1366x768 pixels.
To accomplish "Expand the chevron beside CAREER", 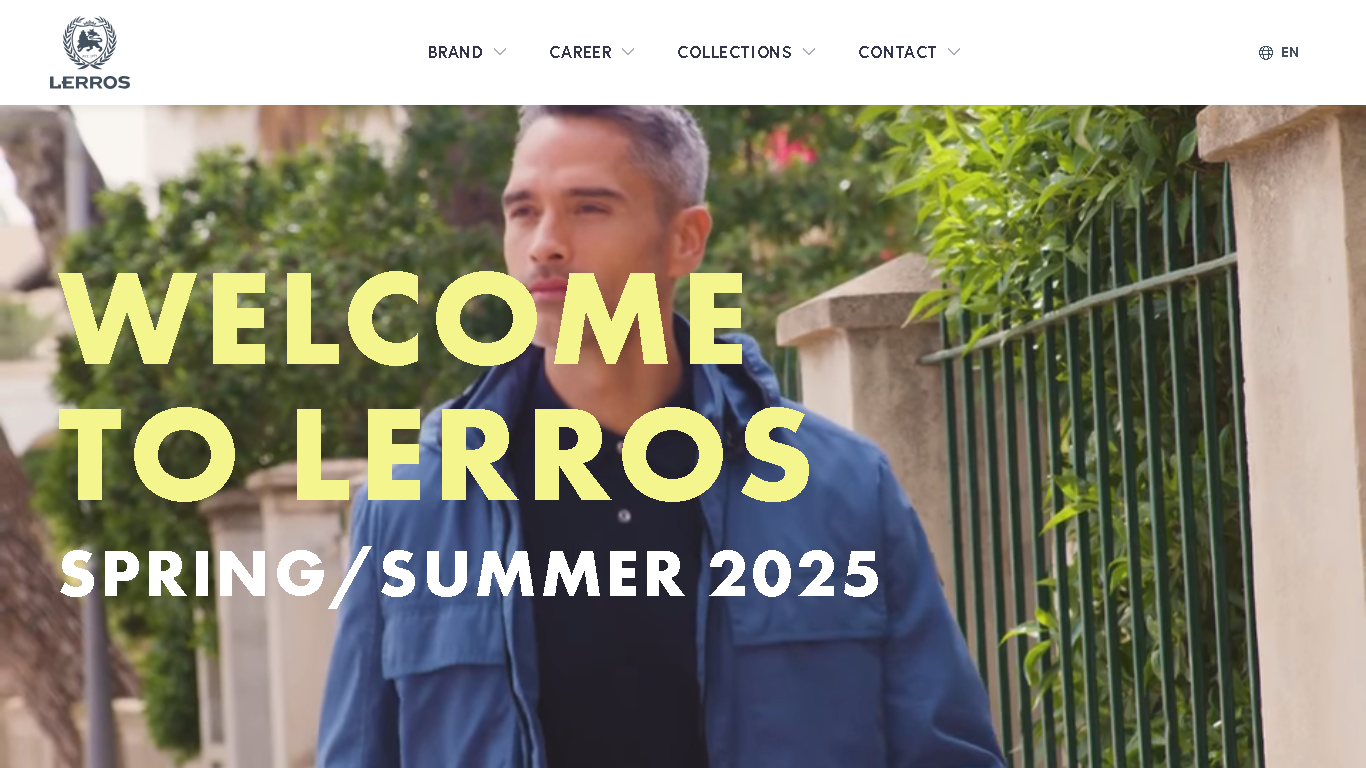I will (x=628, y=52).
